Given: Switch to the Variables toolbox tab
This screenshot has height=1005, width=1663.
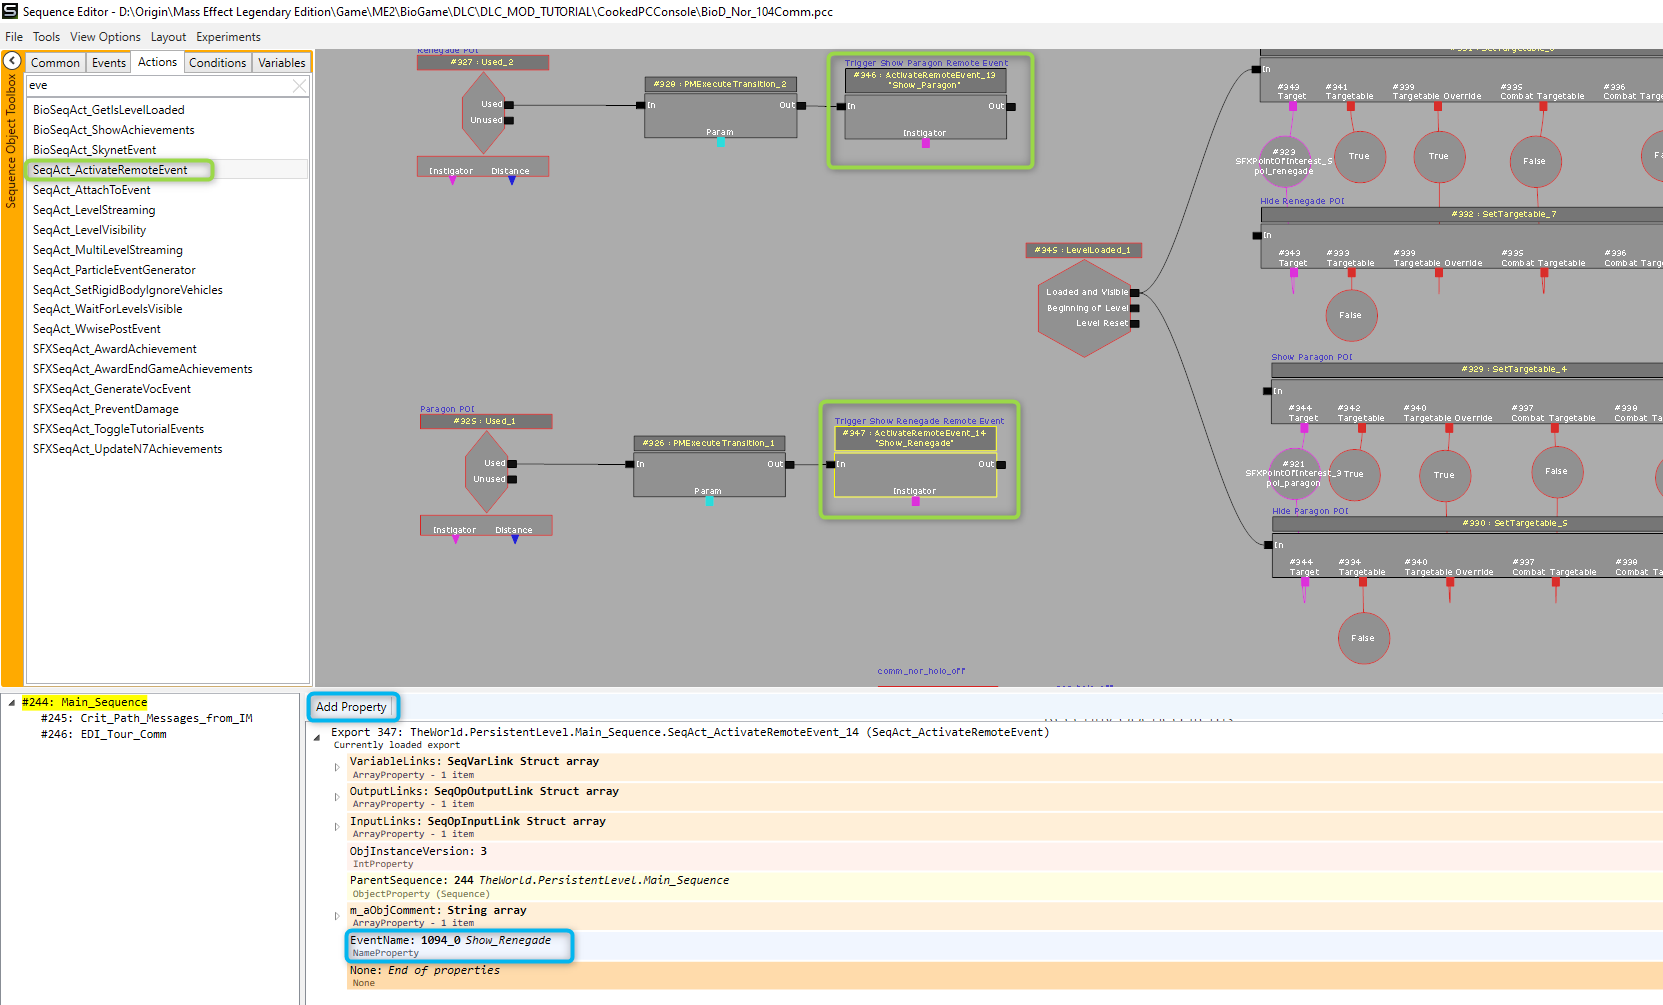Looking at the screenshot, I should [x=282, y=62].
